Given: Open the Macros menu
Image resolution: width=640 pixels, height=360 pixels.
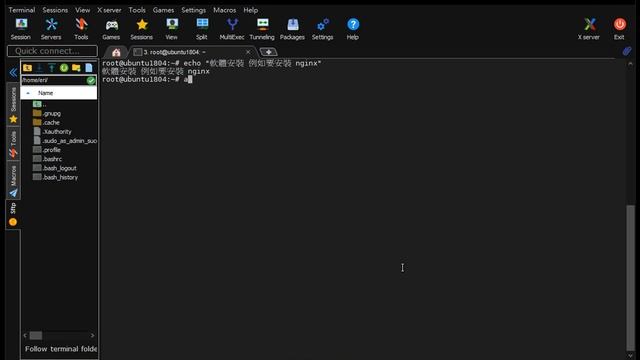Looking at the screenshot, I should coord(224,10).
